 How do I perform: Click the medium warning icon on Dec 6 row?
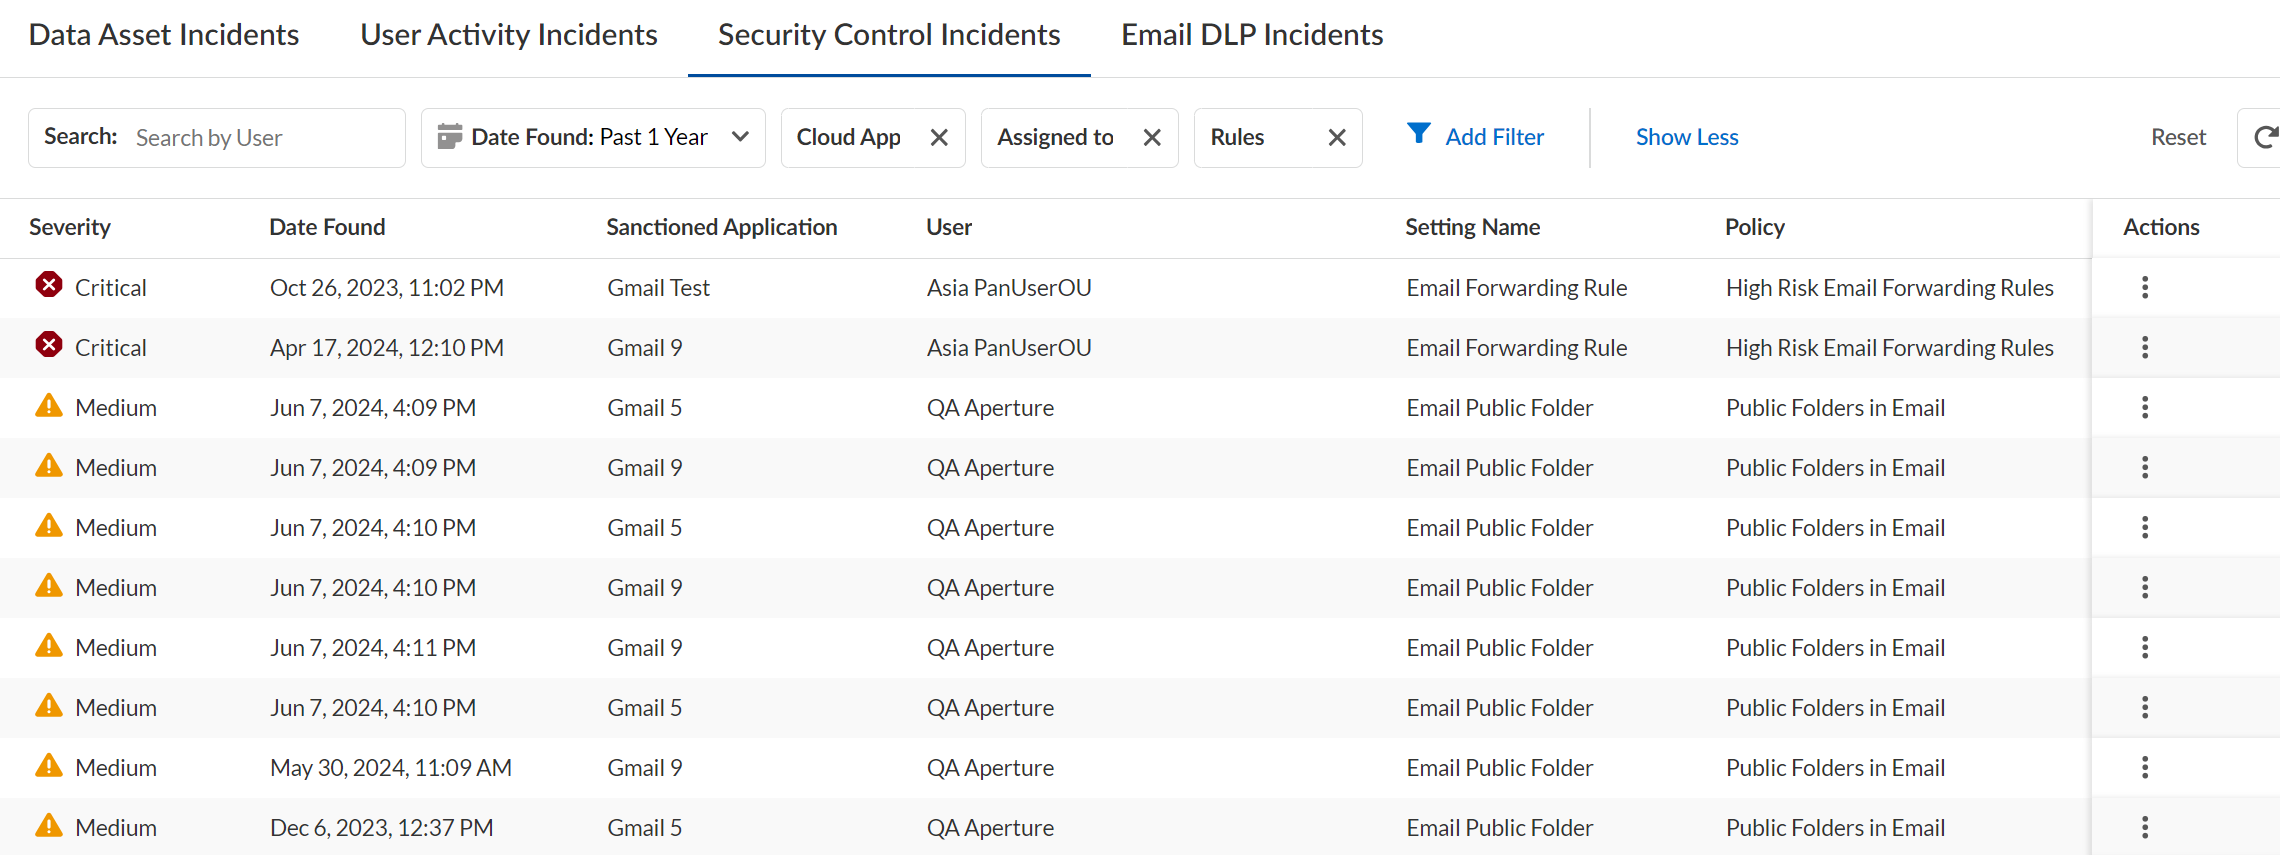[49, 826]
